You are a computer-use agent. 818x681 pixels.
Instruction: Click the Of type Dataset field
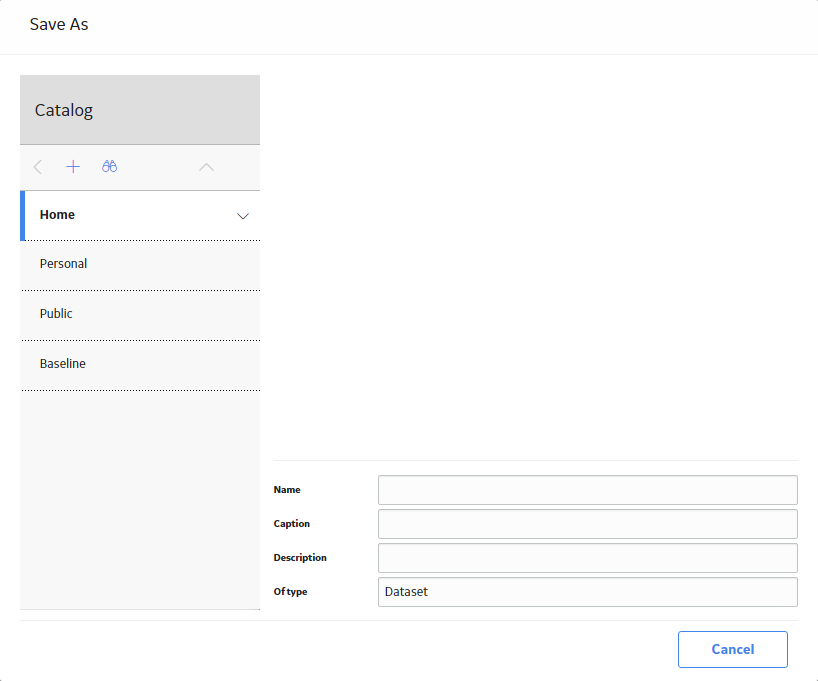point(587,592)
